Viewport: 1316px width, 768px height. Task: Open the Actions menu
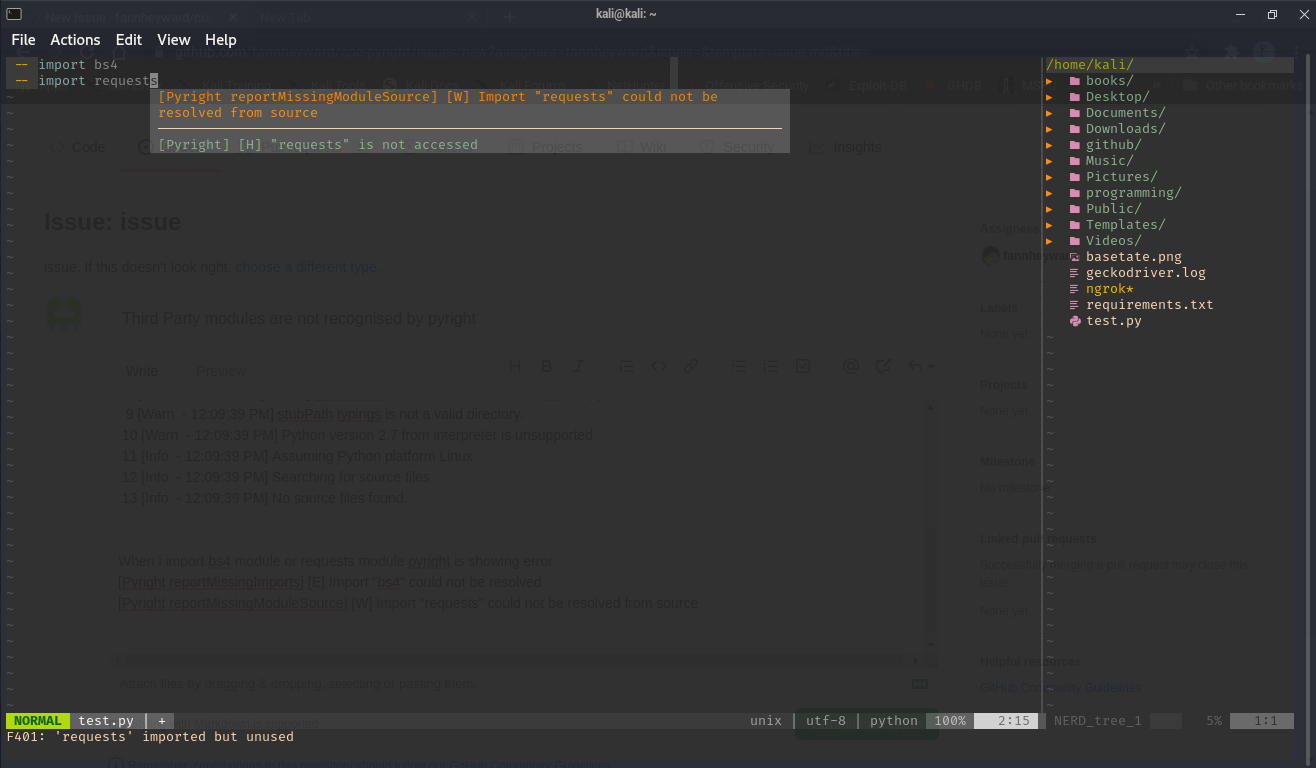tap(75, 40)
